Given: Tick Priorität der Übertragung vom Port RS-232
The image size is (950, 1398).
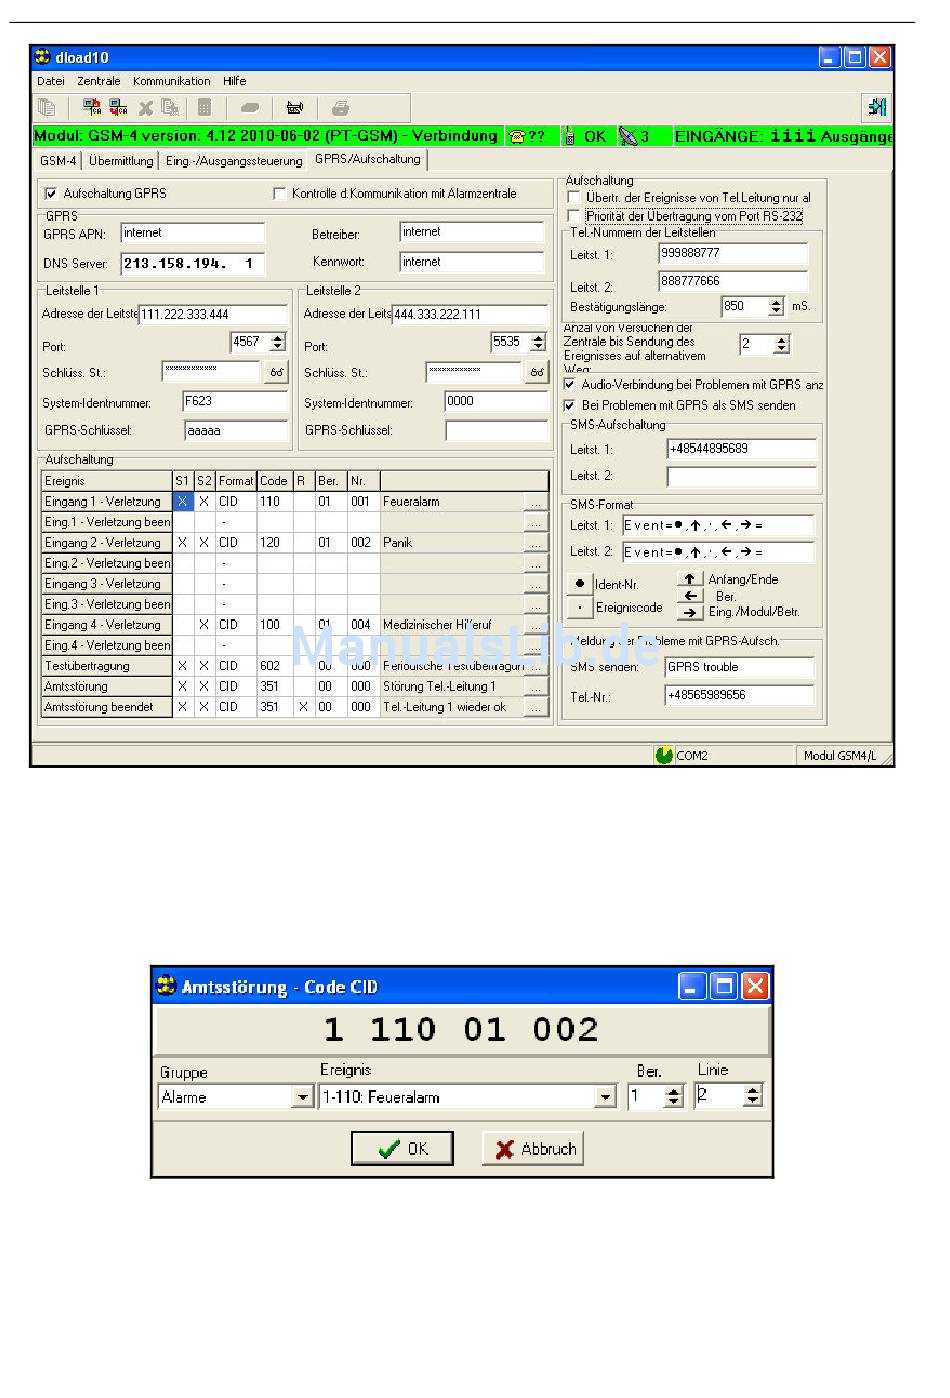Looking at the screenshot, I should click(x=574, y=216).
